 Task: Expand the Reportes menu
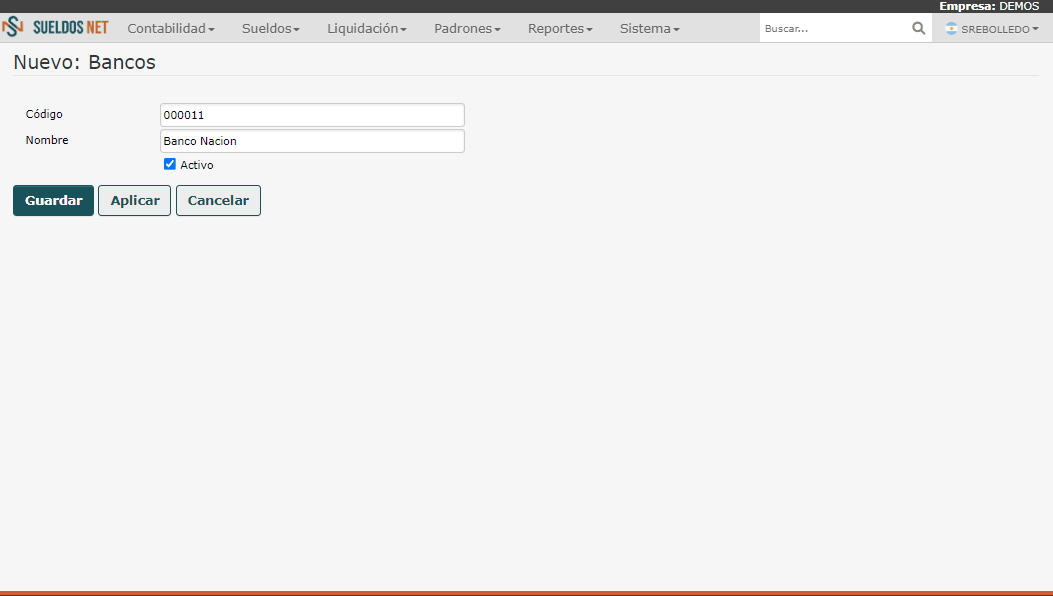(x=560, y=28)
